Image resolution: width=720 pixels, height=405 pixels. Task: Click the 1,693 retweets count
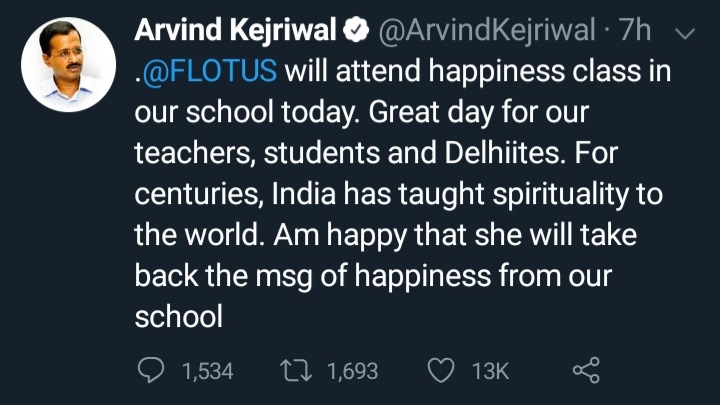[x=353, y=371]
